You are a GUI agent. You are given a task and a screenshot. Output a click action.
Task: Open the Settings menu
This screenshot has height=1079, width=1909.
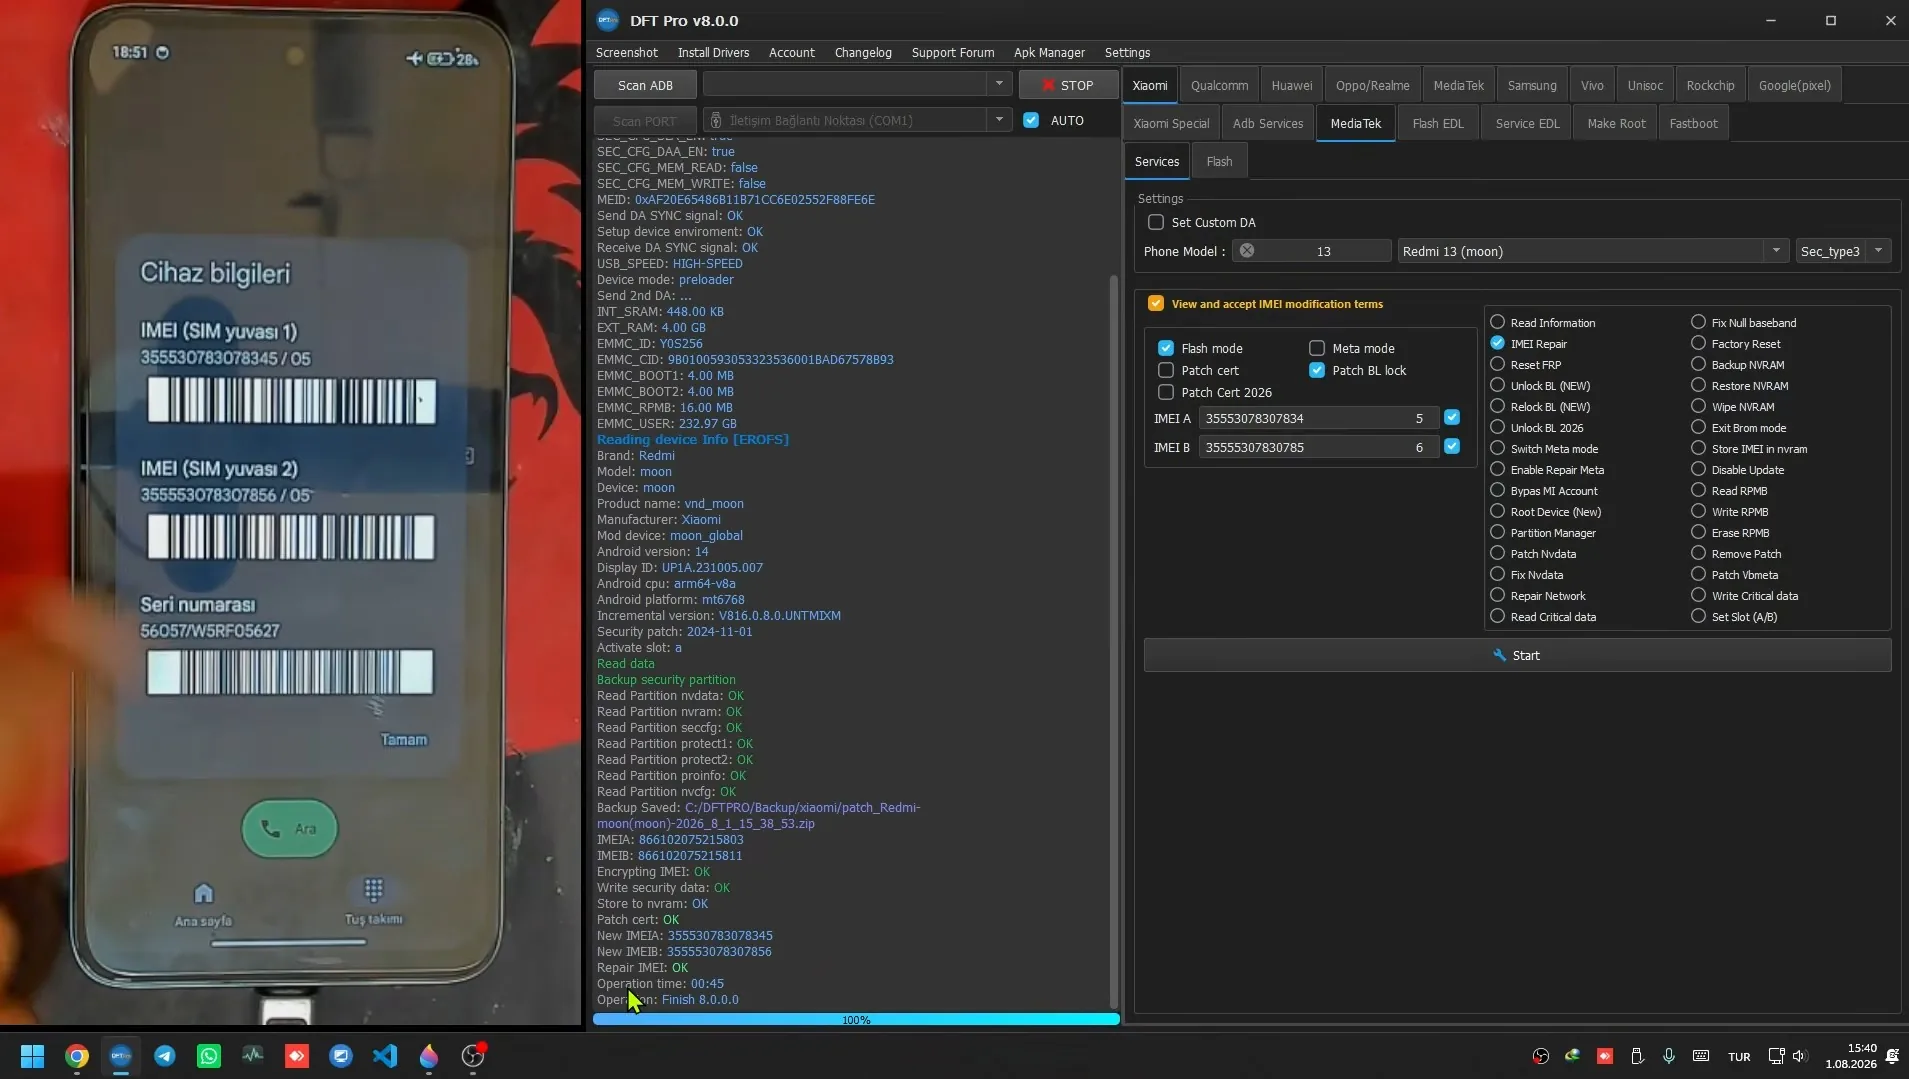[1127, 52]
